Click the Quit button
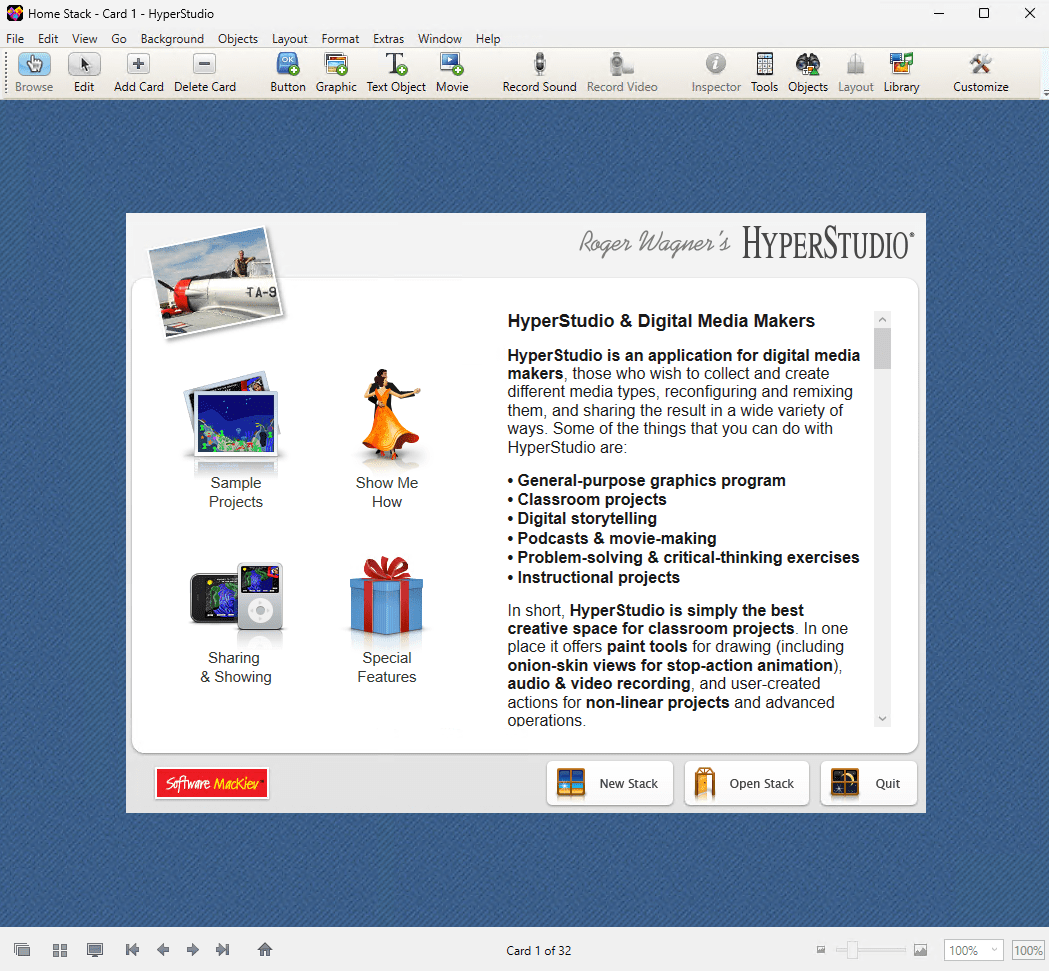1049x971 pixels. (x=868, y=783)
